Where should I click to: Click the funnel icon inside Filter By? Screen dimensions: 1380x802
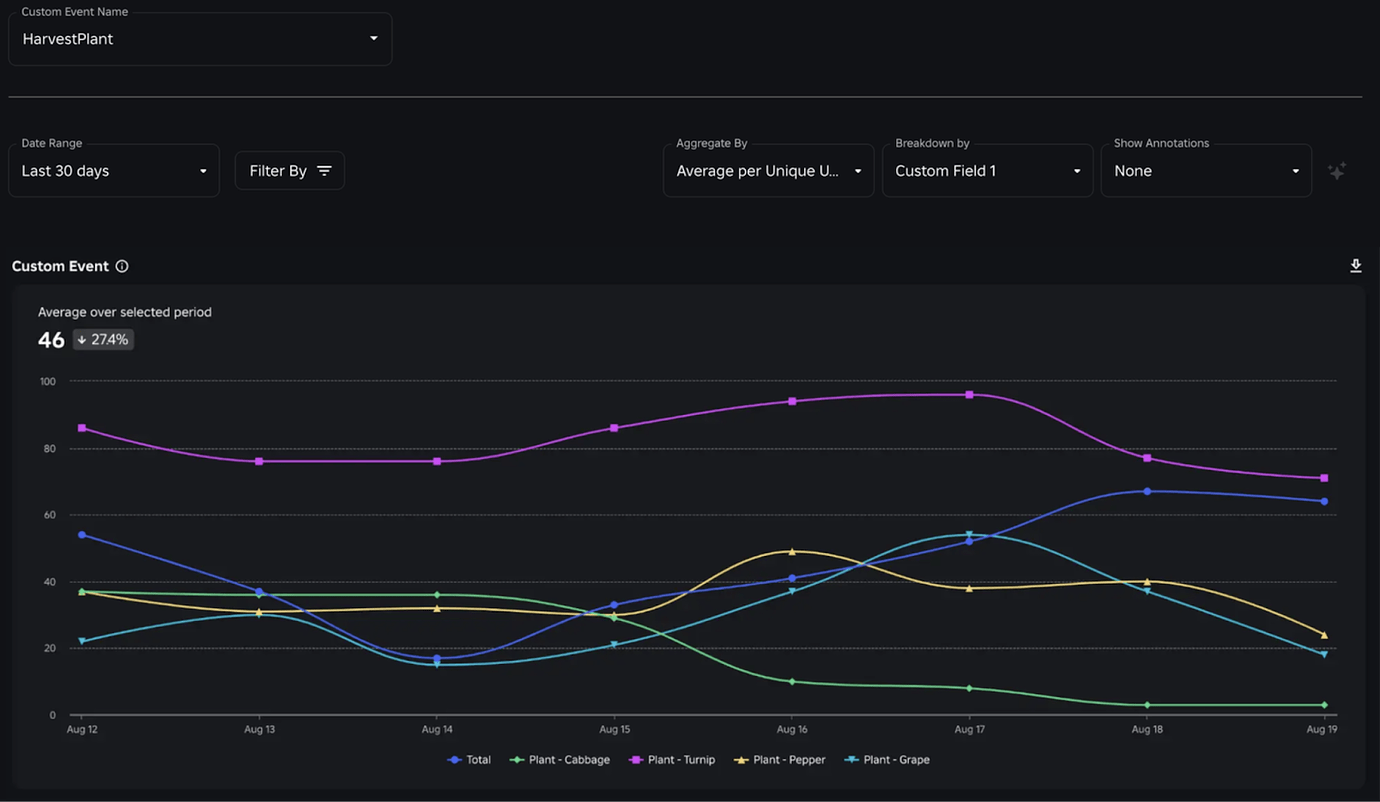pos(325,170)
